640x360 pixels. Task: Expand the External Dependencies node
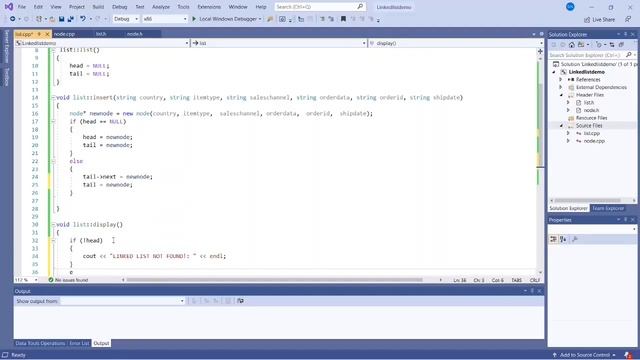(561, 87)
